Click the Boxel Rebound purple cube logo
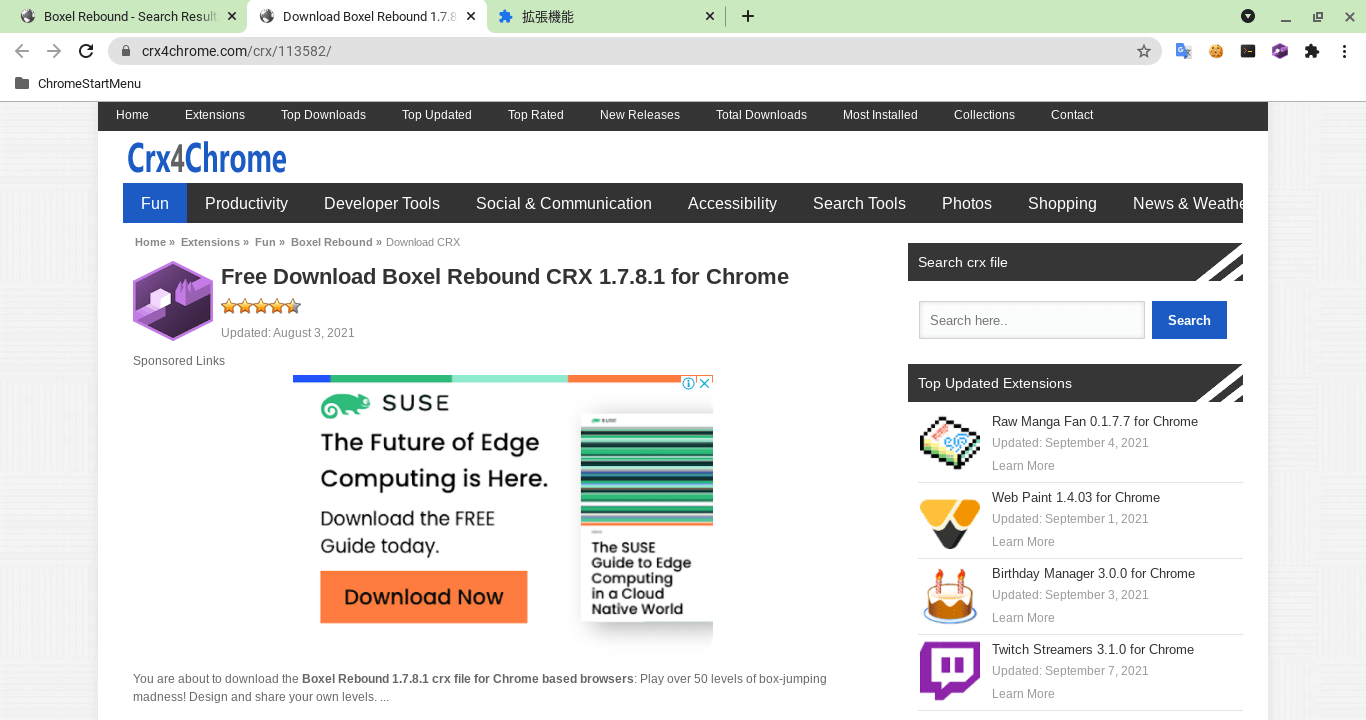 click(x=173, y=301)
